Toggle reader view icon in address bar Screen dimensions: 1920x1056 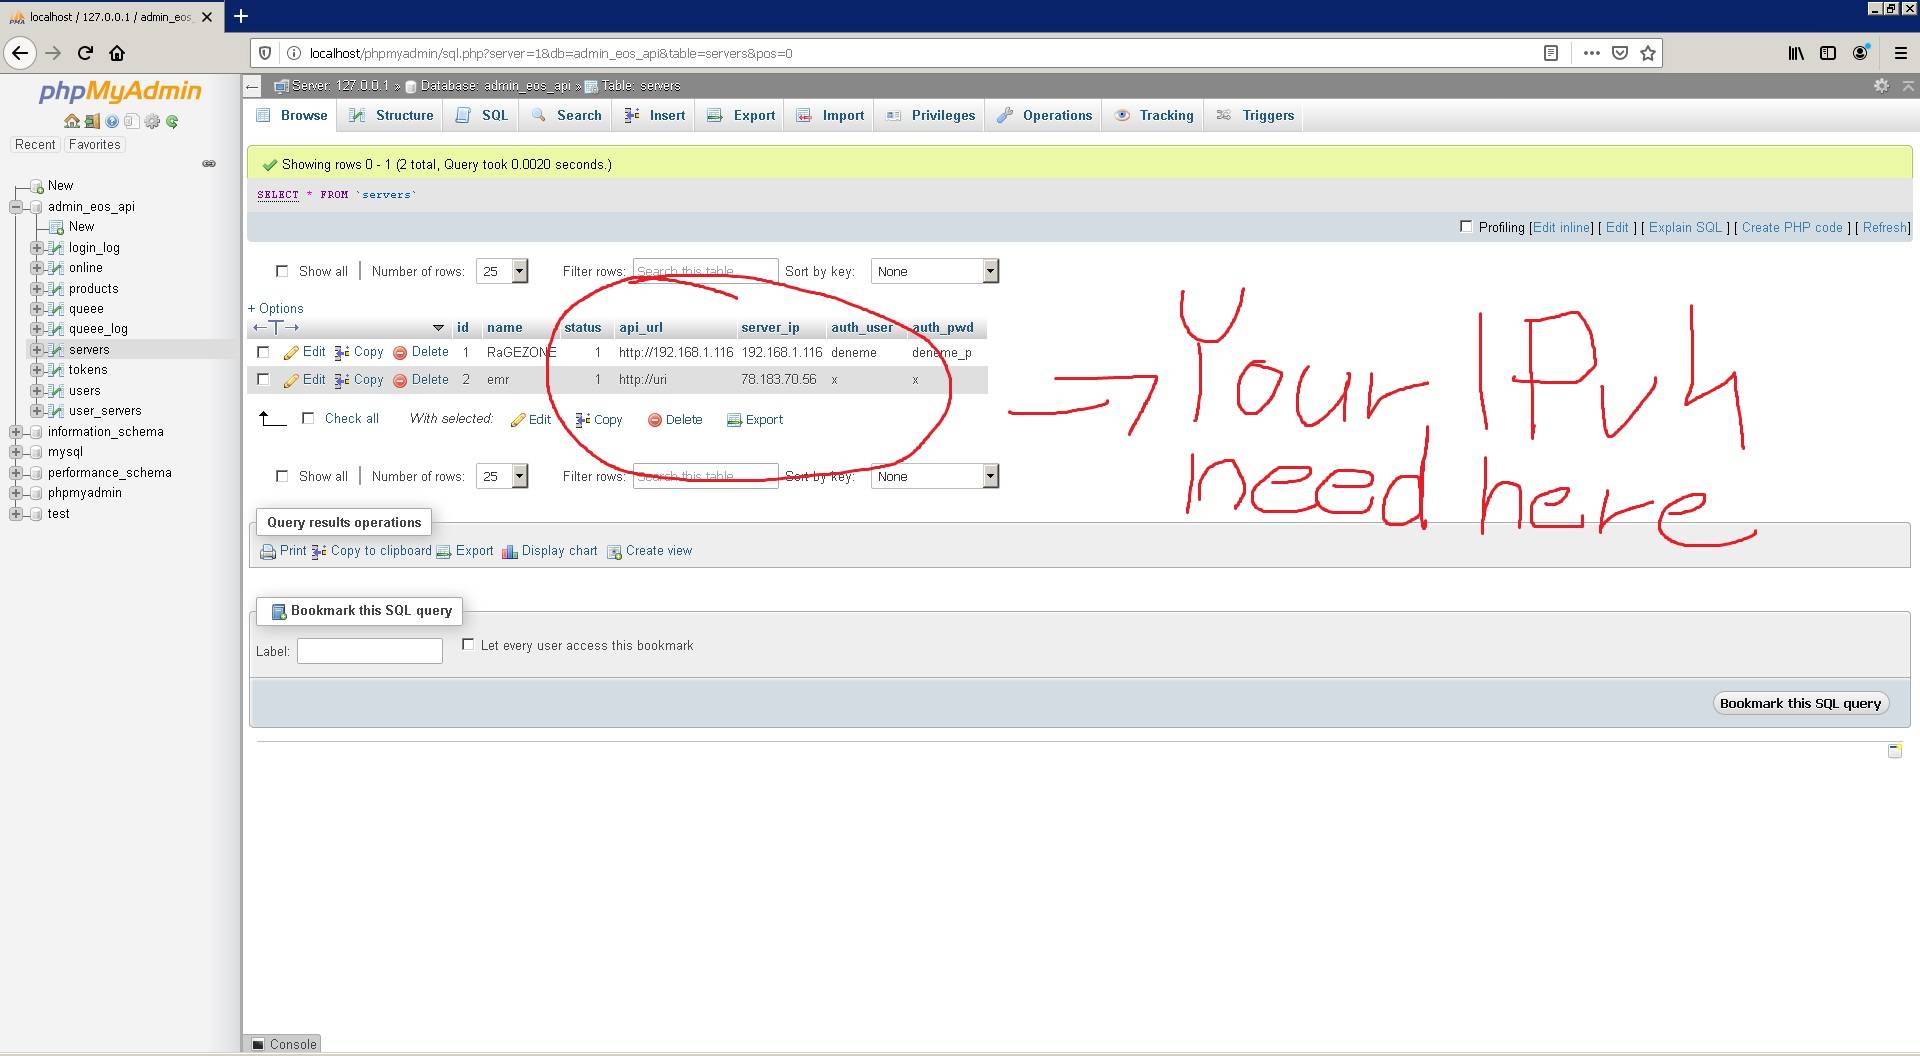tap(1551, 53)
